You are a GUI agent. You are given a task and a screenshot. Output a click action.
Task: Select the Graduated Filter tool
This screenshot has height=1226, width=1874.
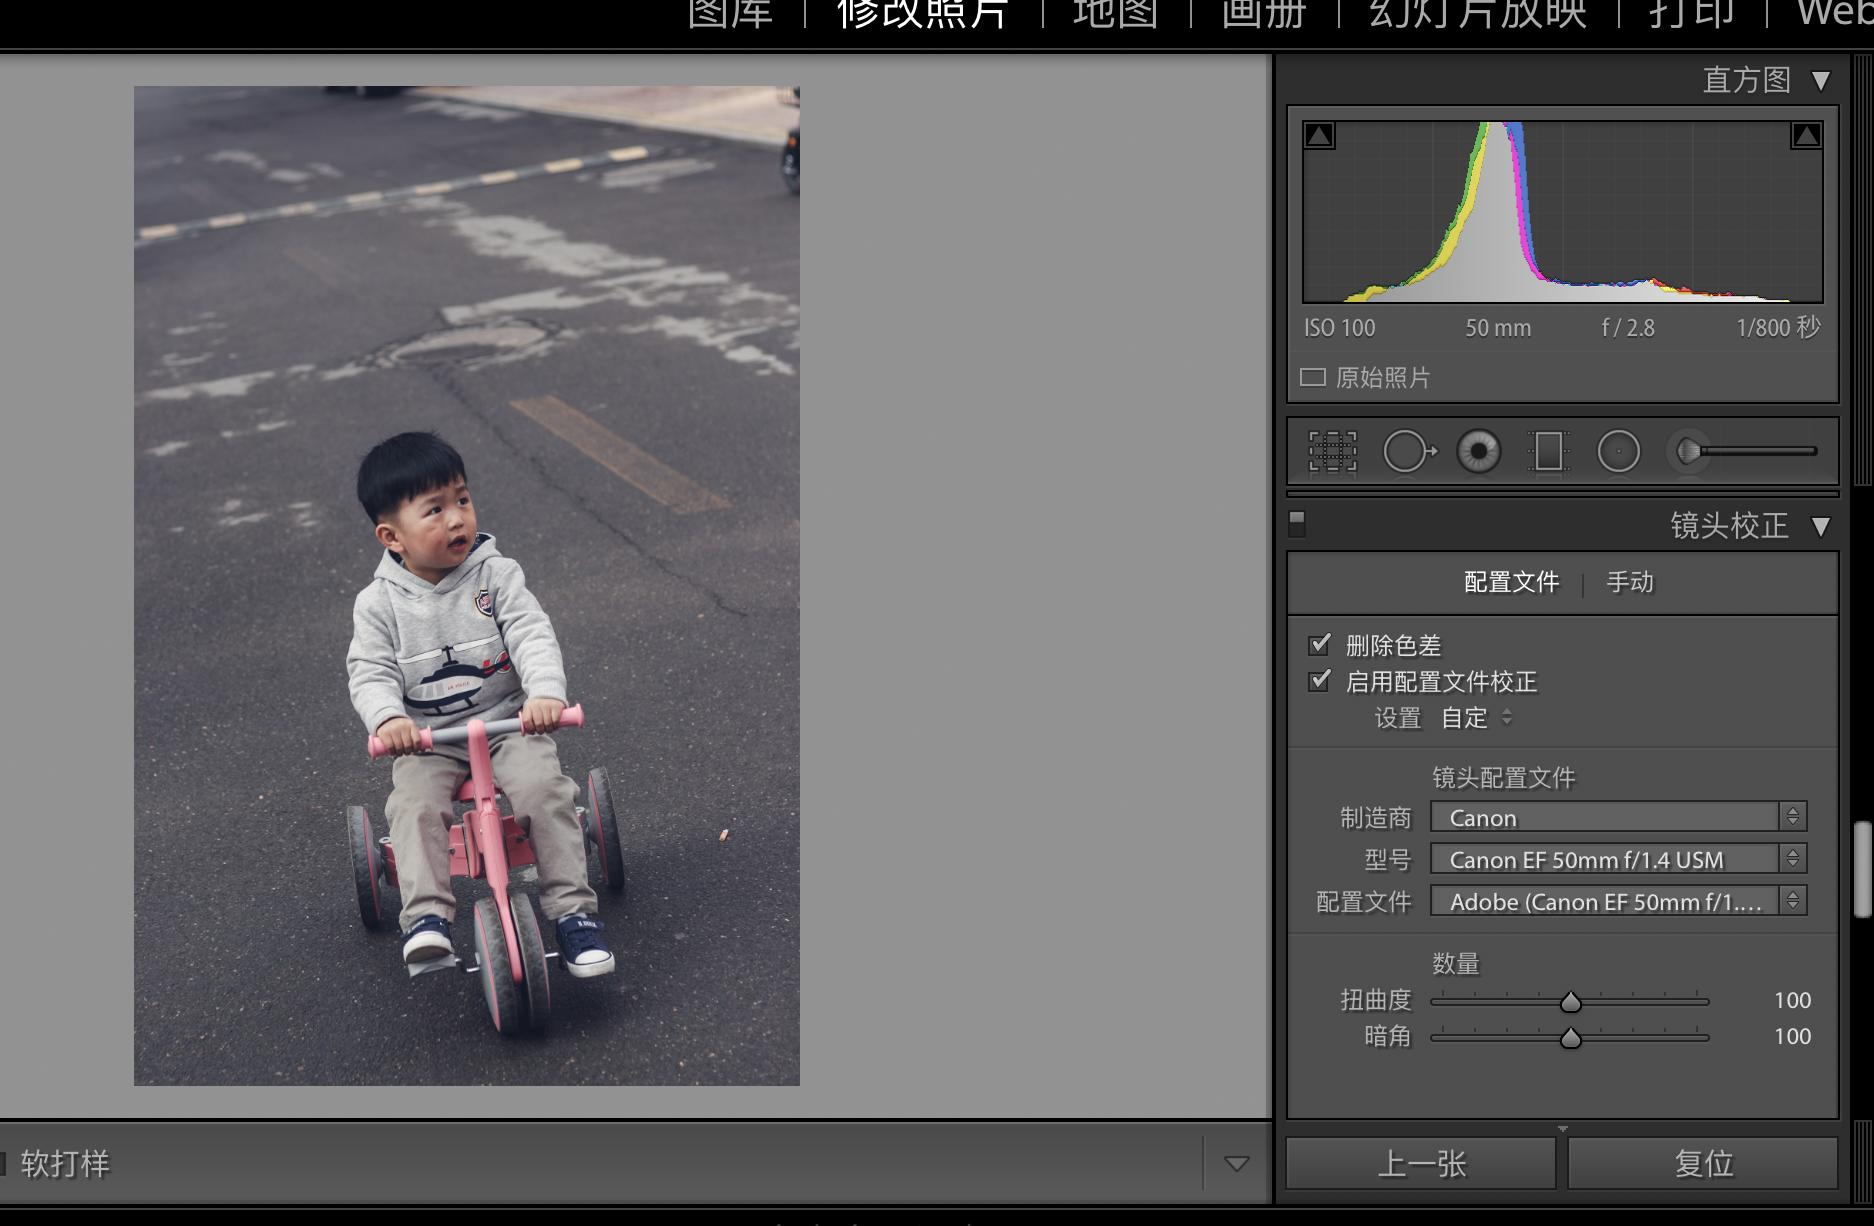(x=1548, y=452)
